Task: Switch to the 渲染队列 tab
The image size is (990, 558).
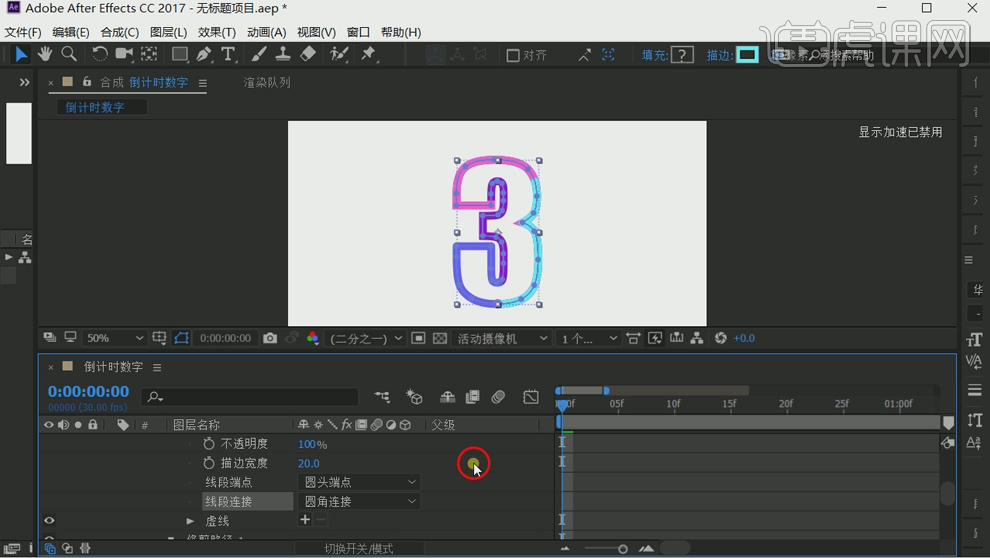Action: tap(267, 83)
